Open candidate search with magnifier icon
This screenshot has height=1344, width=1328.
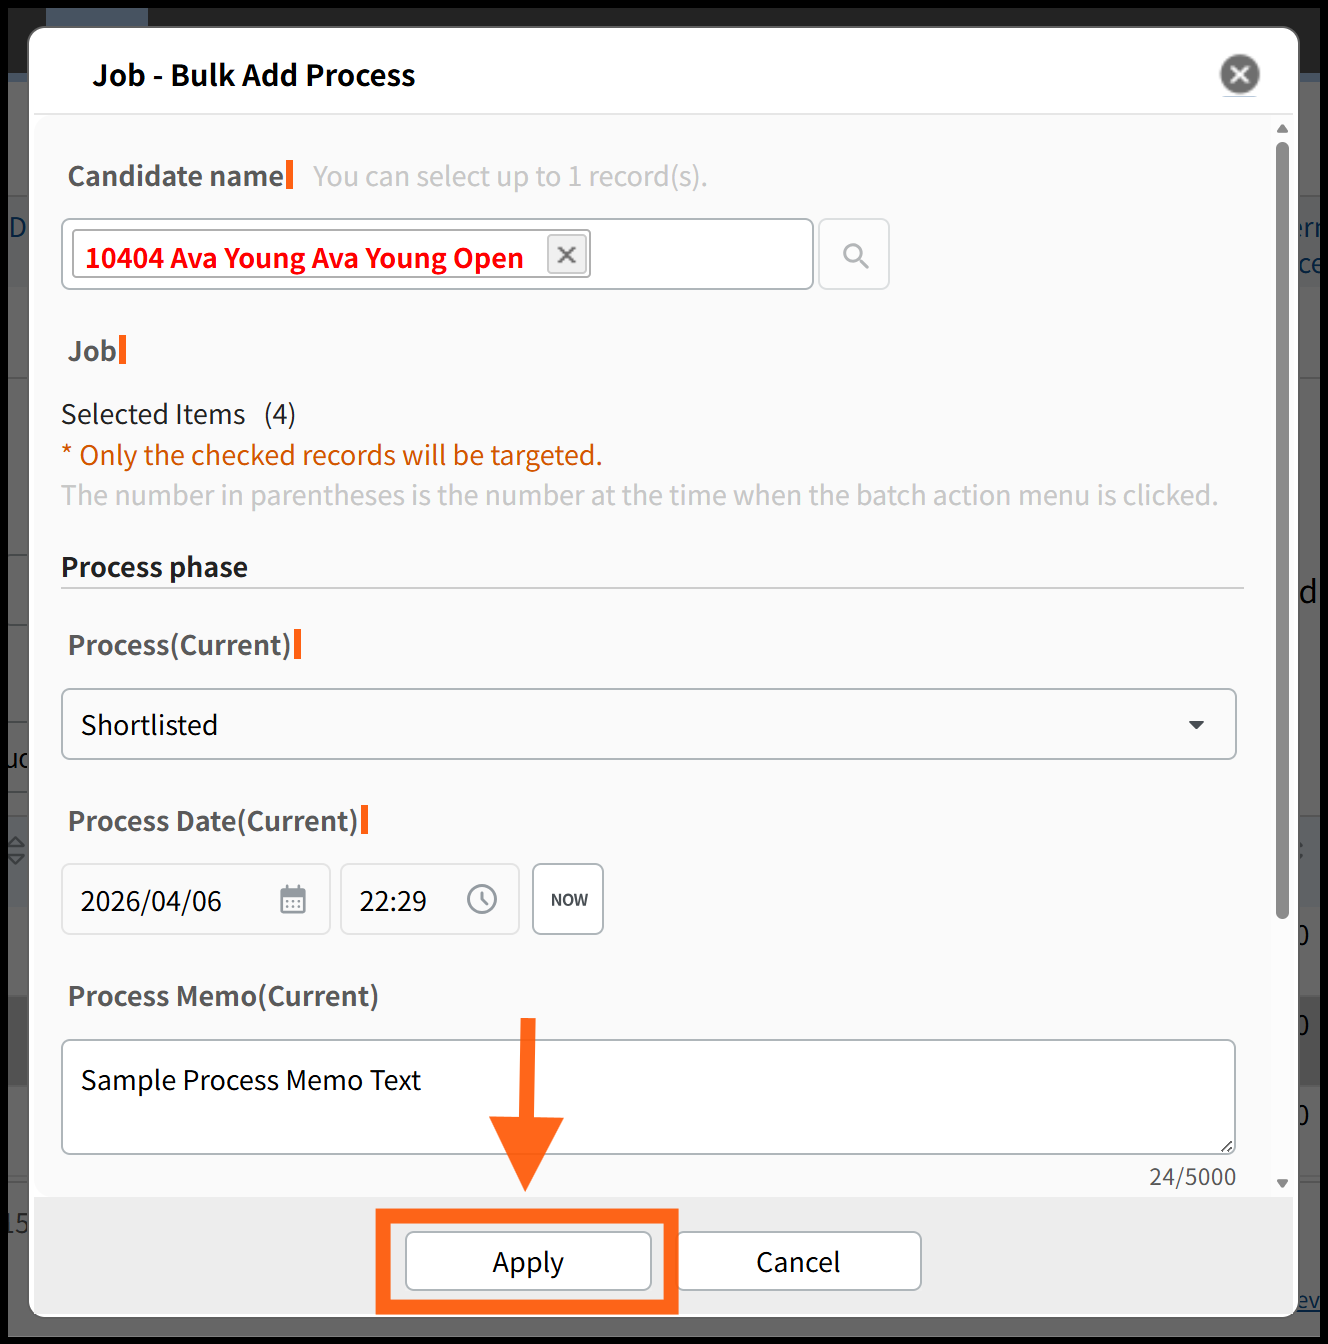click(854, 255)
